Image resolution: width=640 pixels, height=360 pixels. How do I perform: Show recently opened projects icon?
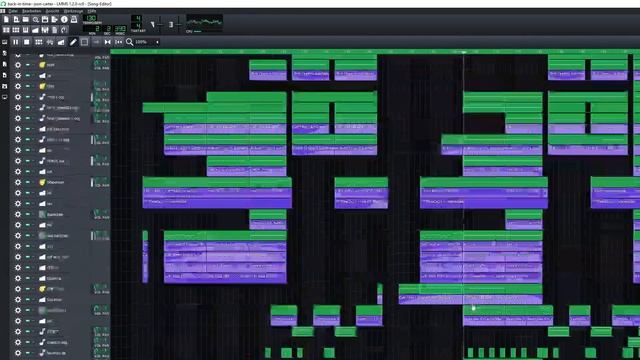click(x=36, y=19)
